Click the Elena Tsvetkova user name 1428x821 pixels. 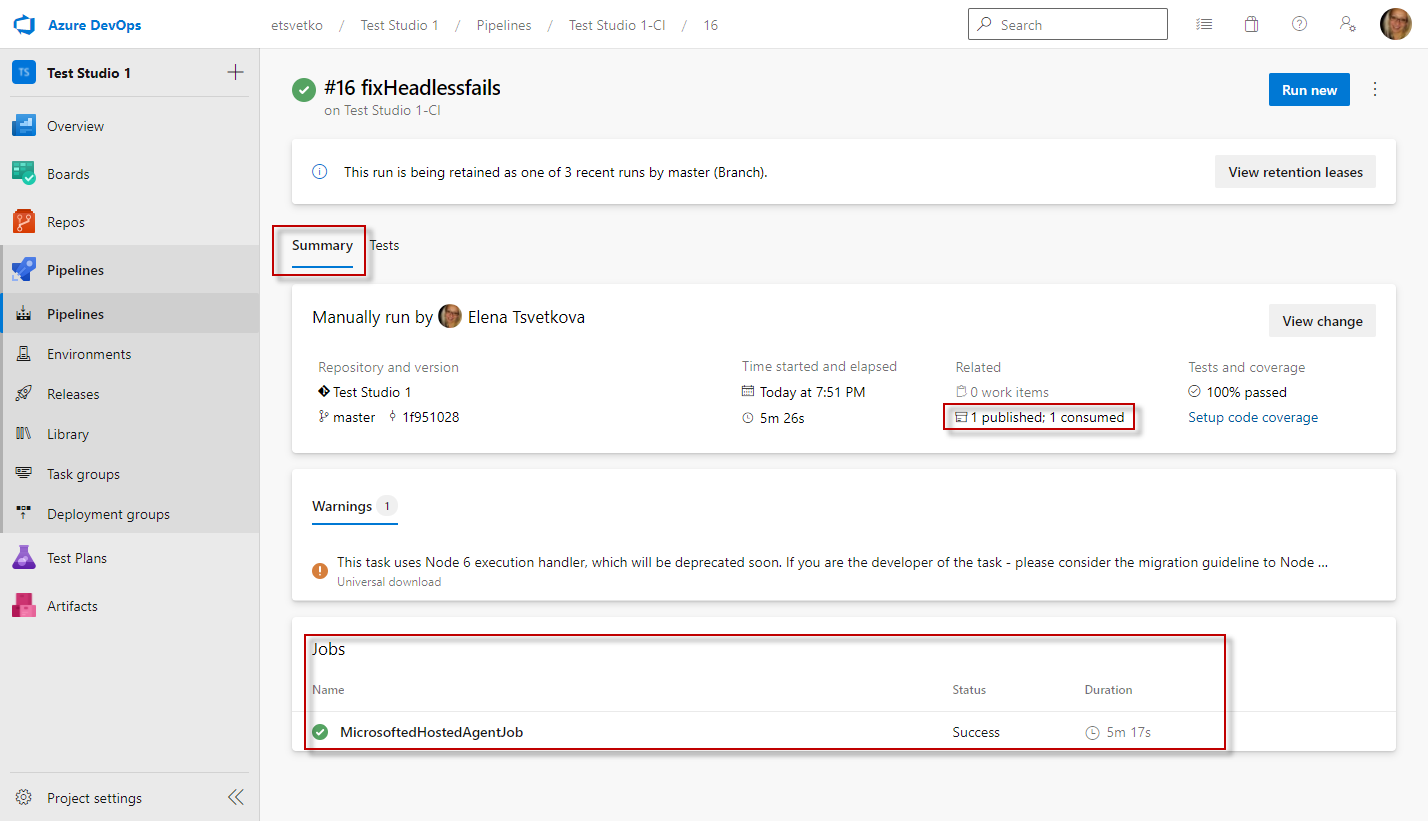pos(526,317)
